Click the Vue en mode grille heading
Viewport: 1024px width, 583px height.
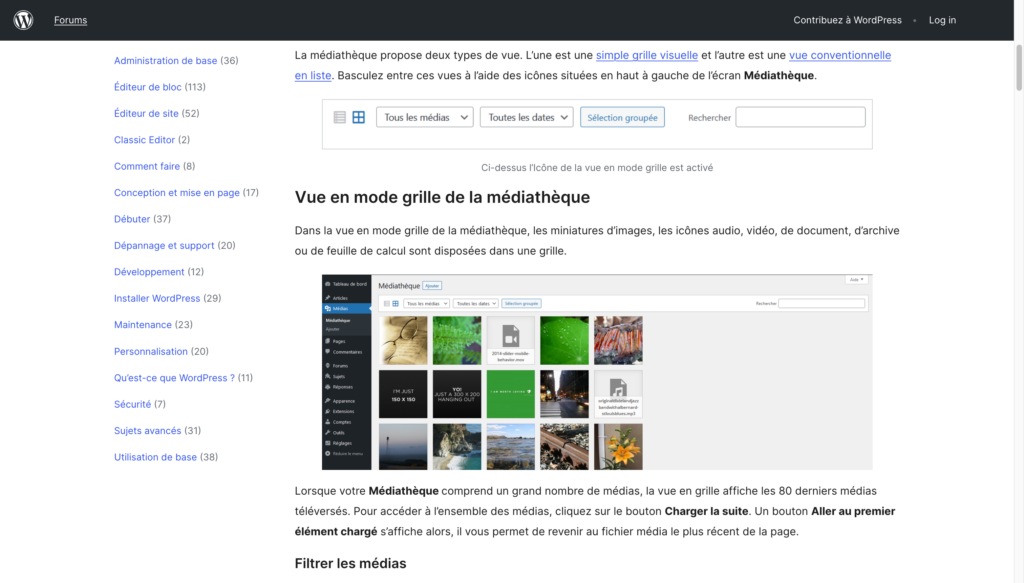pos(442,197)
